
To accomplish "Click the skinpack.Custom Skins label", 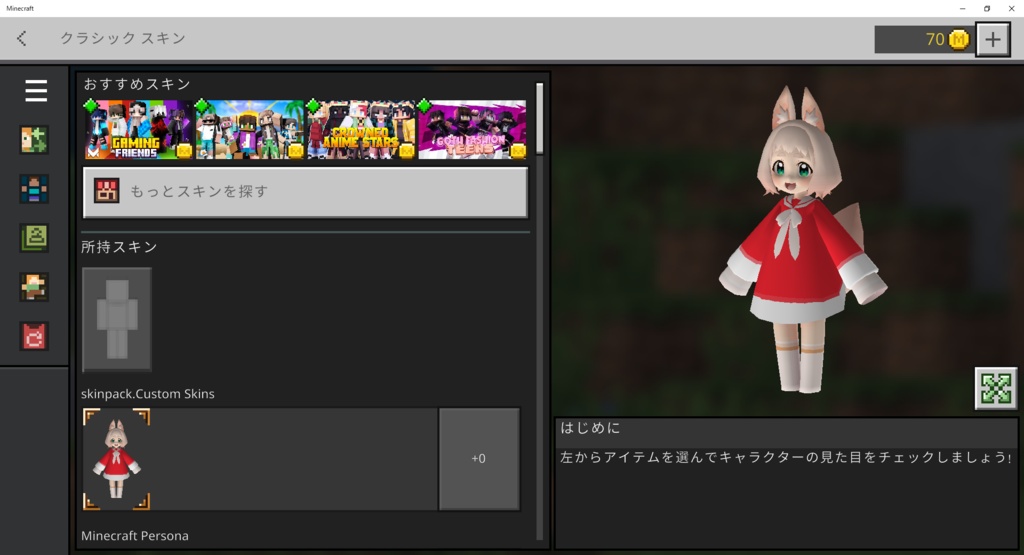I will 148,394.
